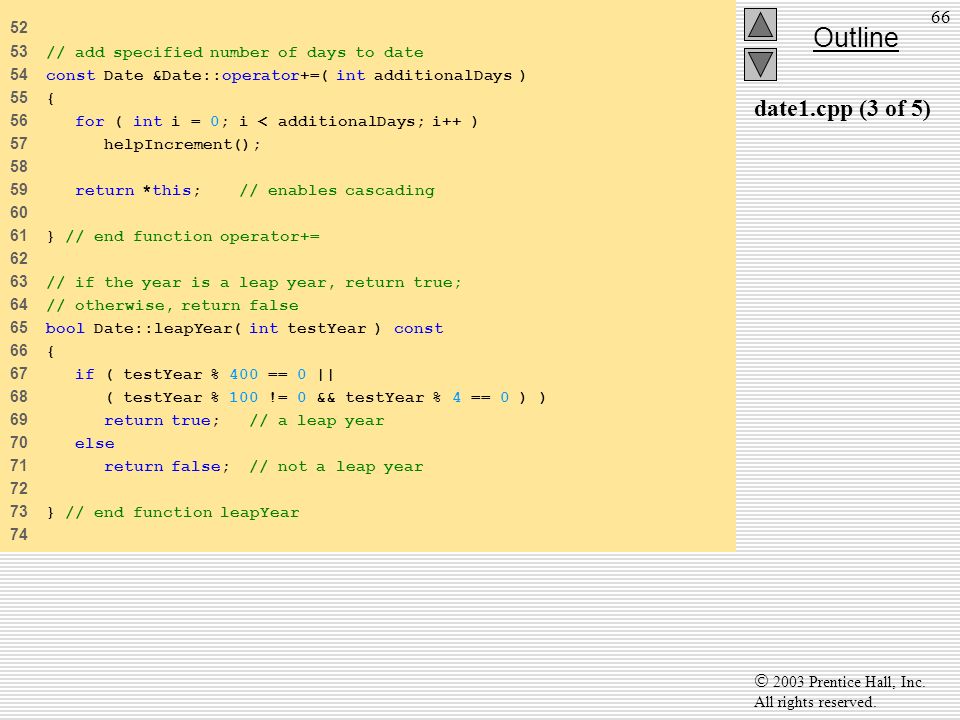Click line number 52
Screen dimensions: 960x720
tap(19, 28)
